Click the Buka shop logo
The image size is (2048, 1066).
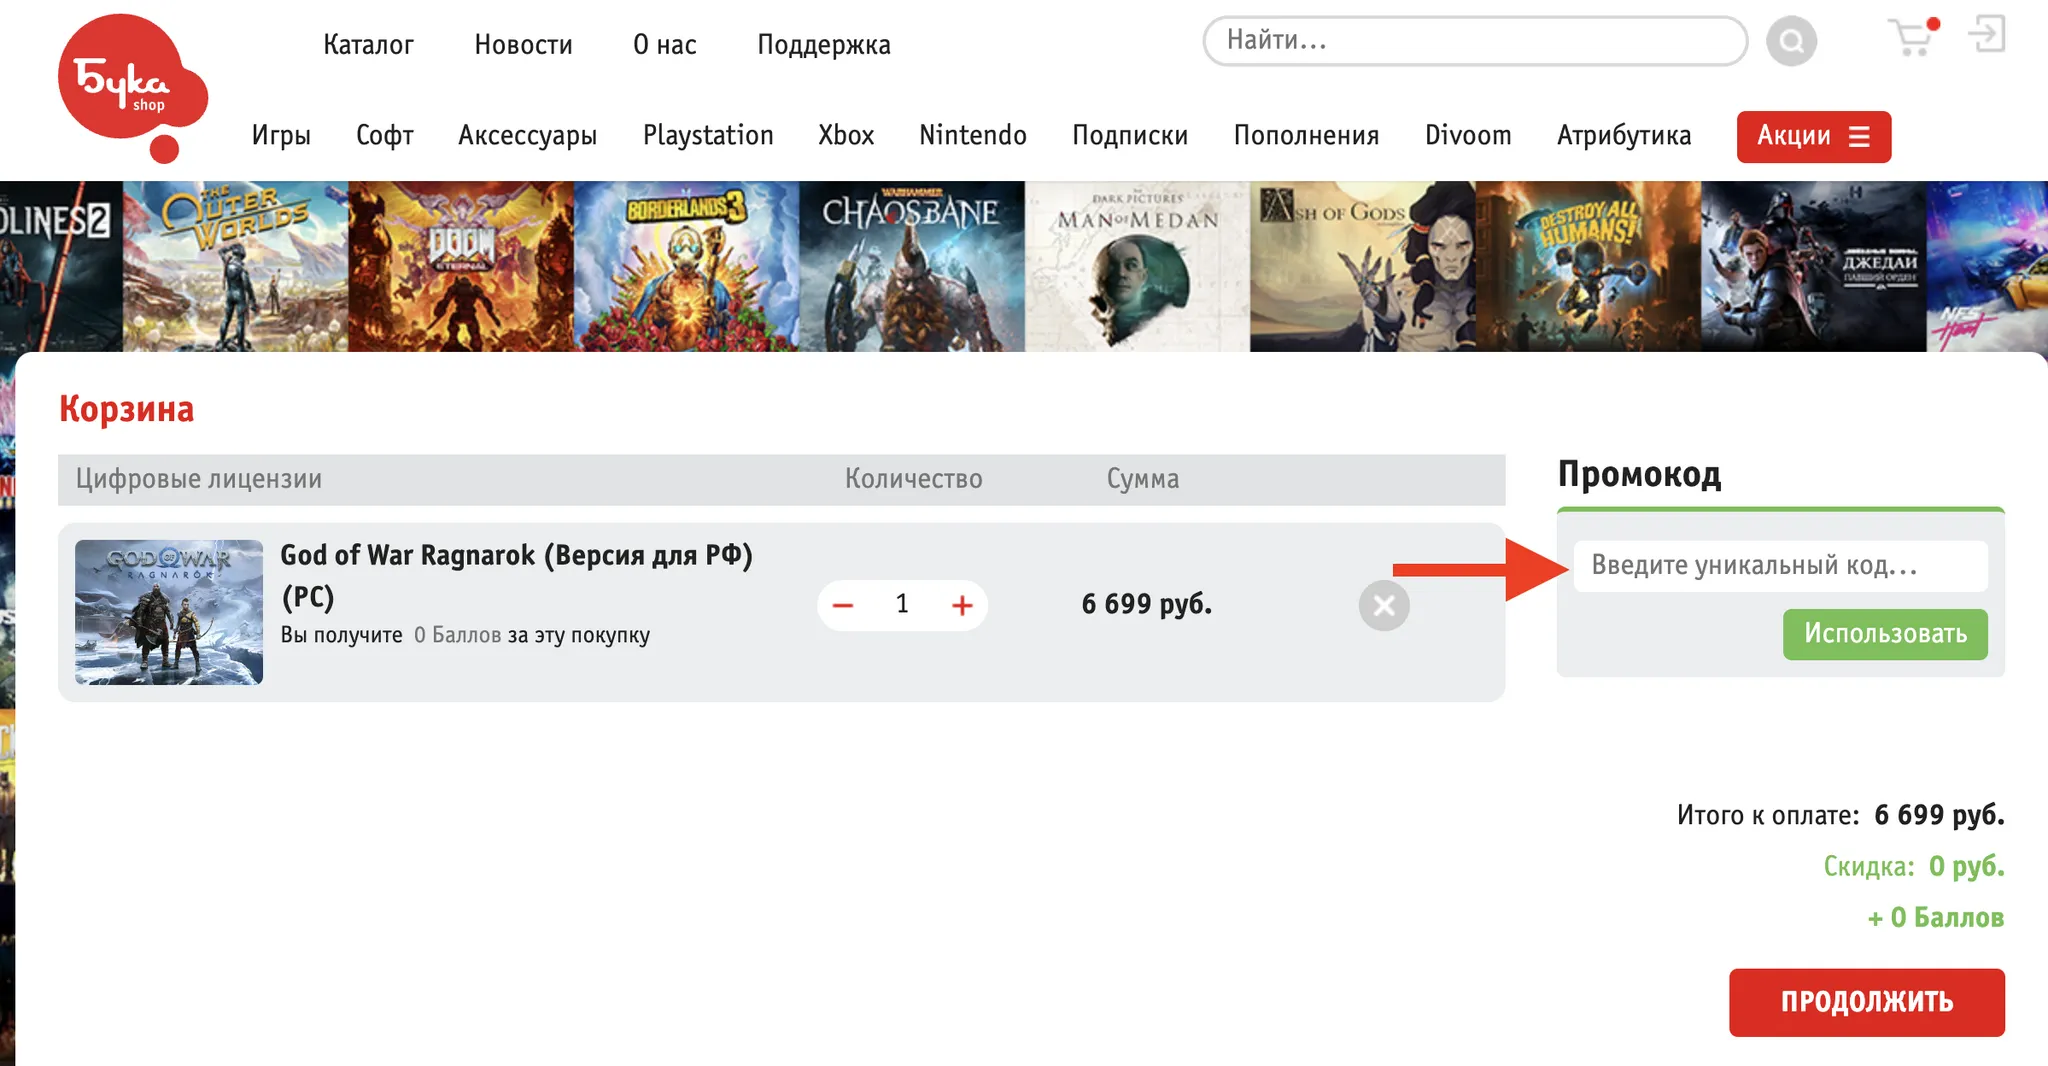(x=133, y=88)
